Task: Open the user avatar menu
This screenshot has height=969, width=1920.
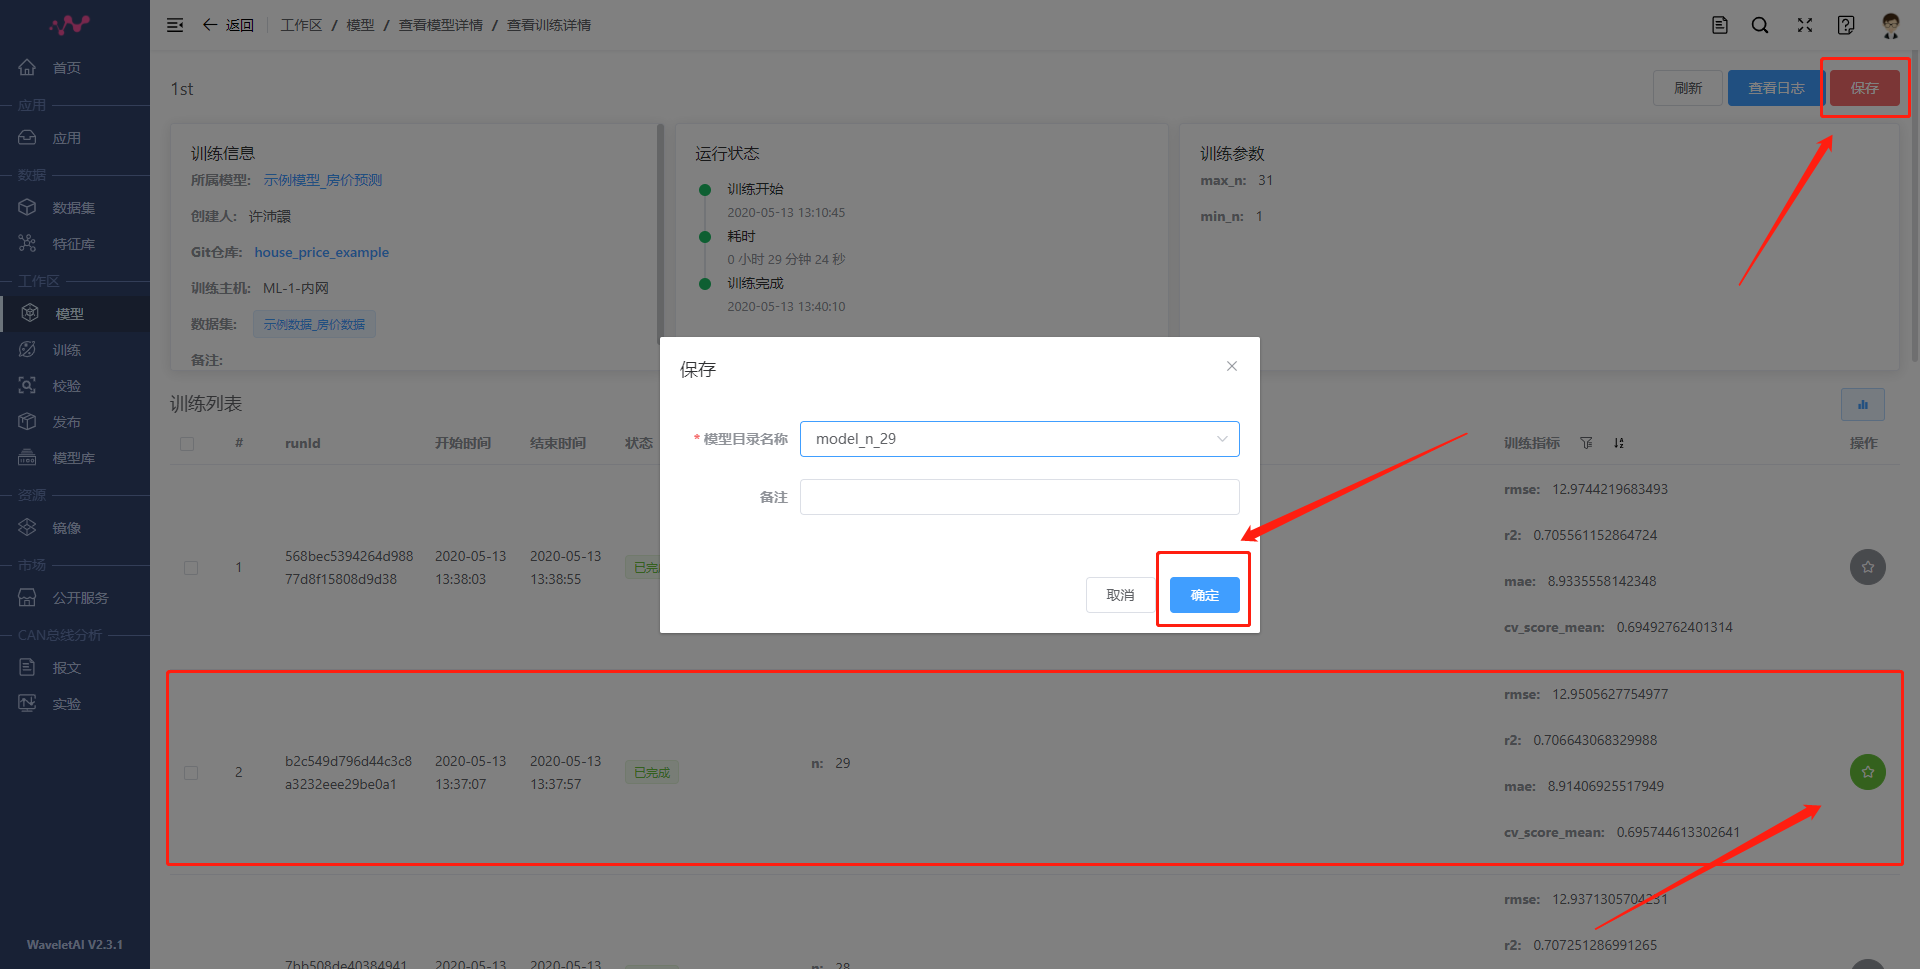Action: [1890, 25]
